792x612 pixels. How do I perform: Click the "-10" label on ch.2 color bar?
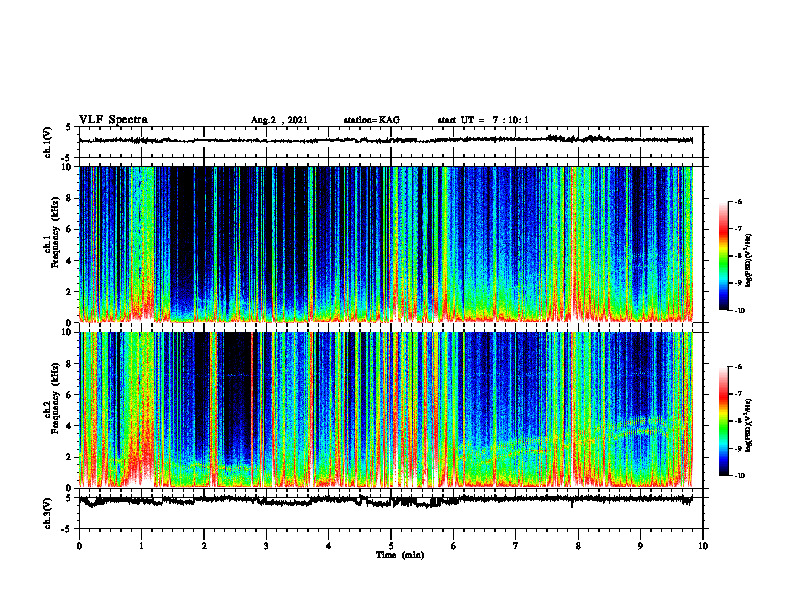(740, 476)
